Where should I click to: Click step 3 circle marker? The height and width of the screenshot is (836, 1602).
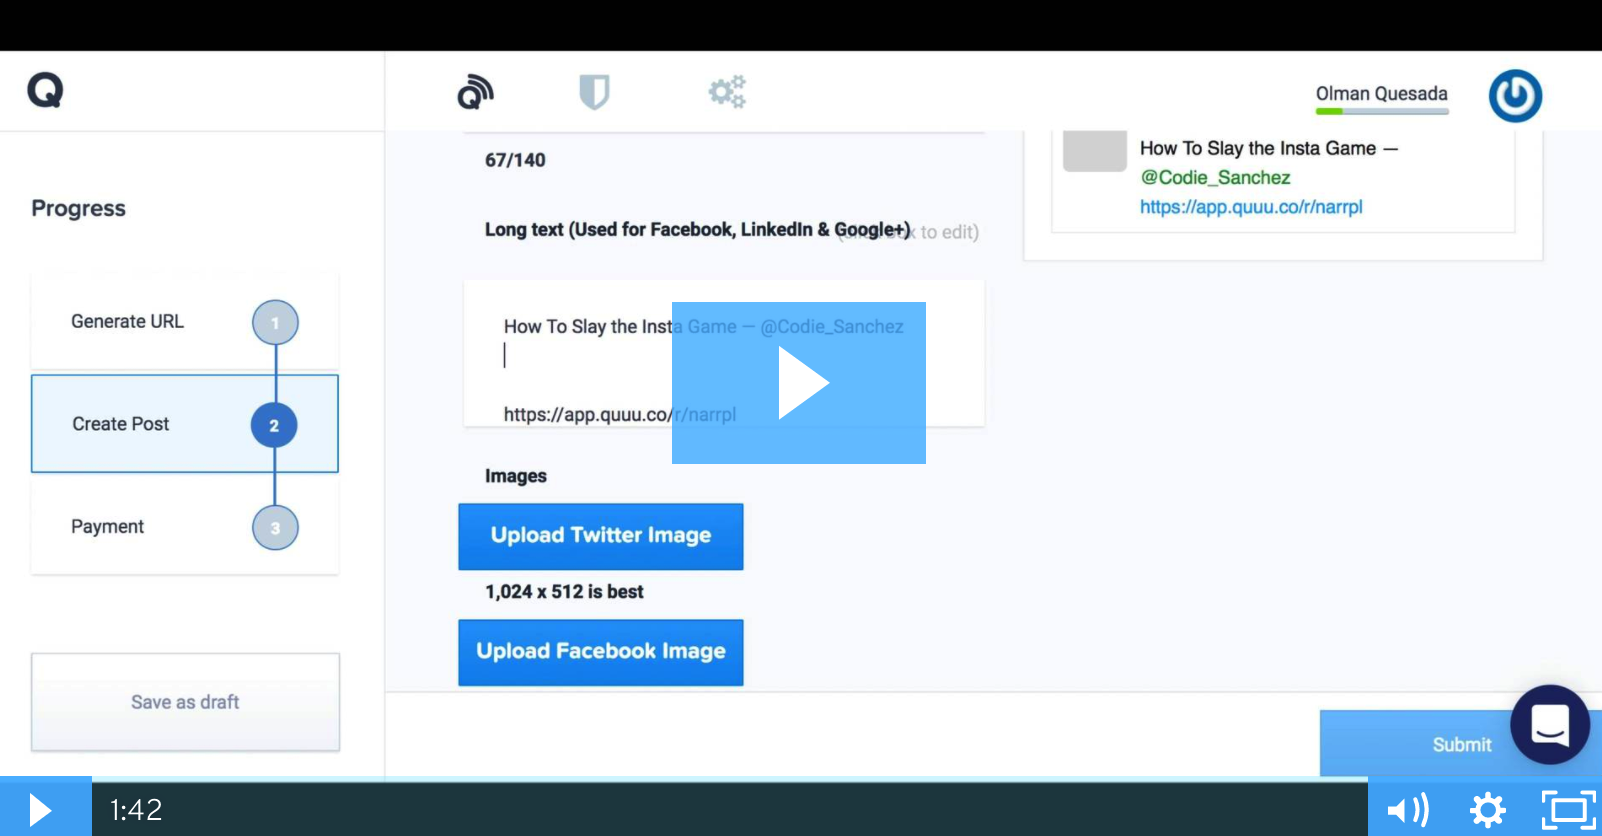pyautogui.click(x=275, y=527)
